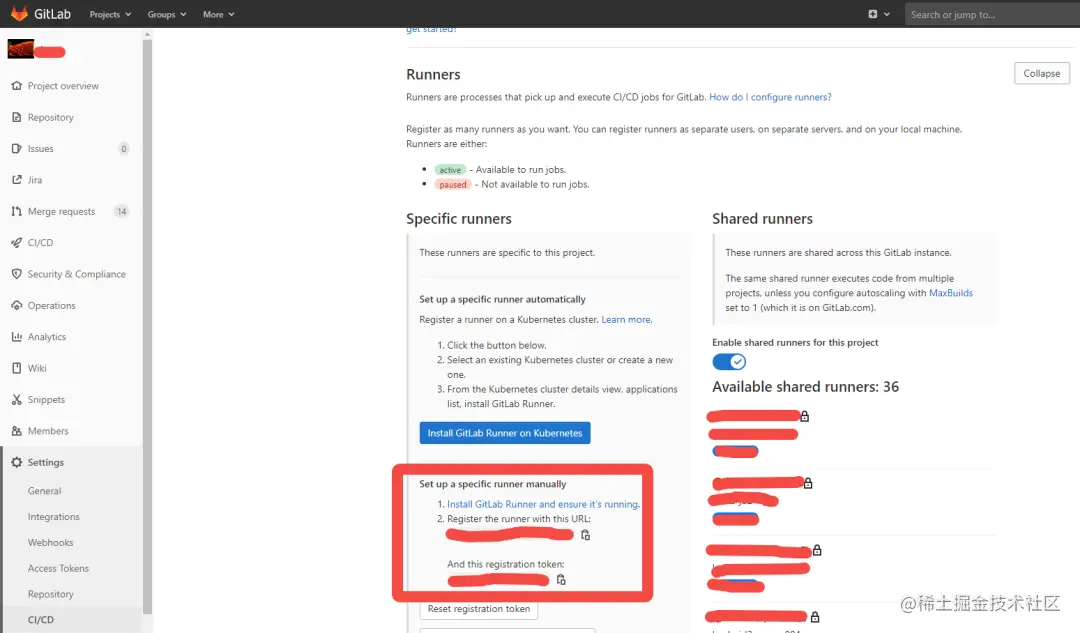Open the MaxBuilds link
The height and width of the screenshot is (633, 1080).
951,293
